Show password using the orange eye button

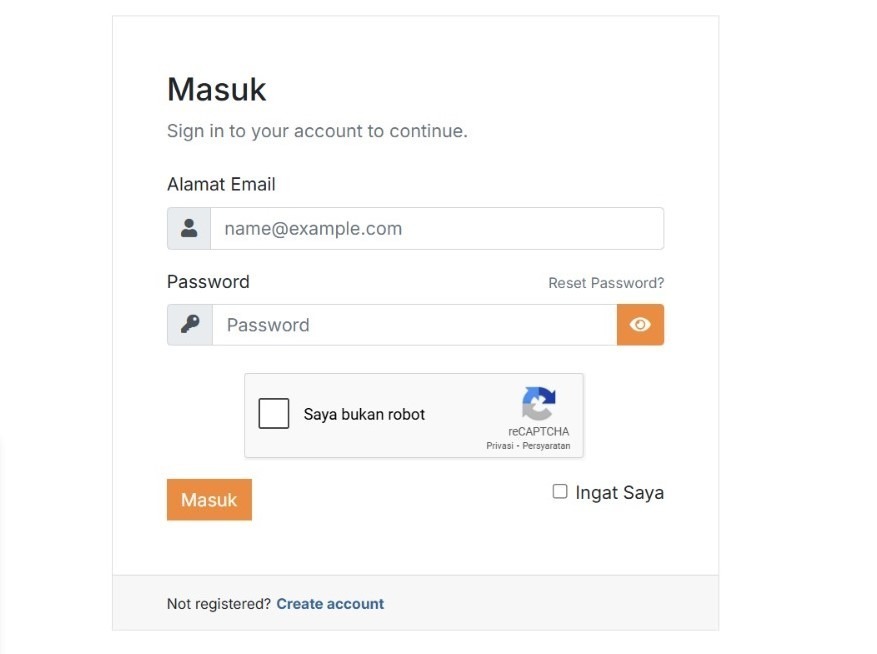tap(640, 325)
